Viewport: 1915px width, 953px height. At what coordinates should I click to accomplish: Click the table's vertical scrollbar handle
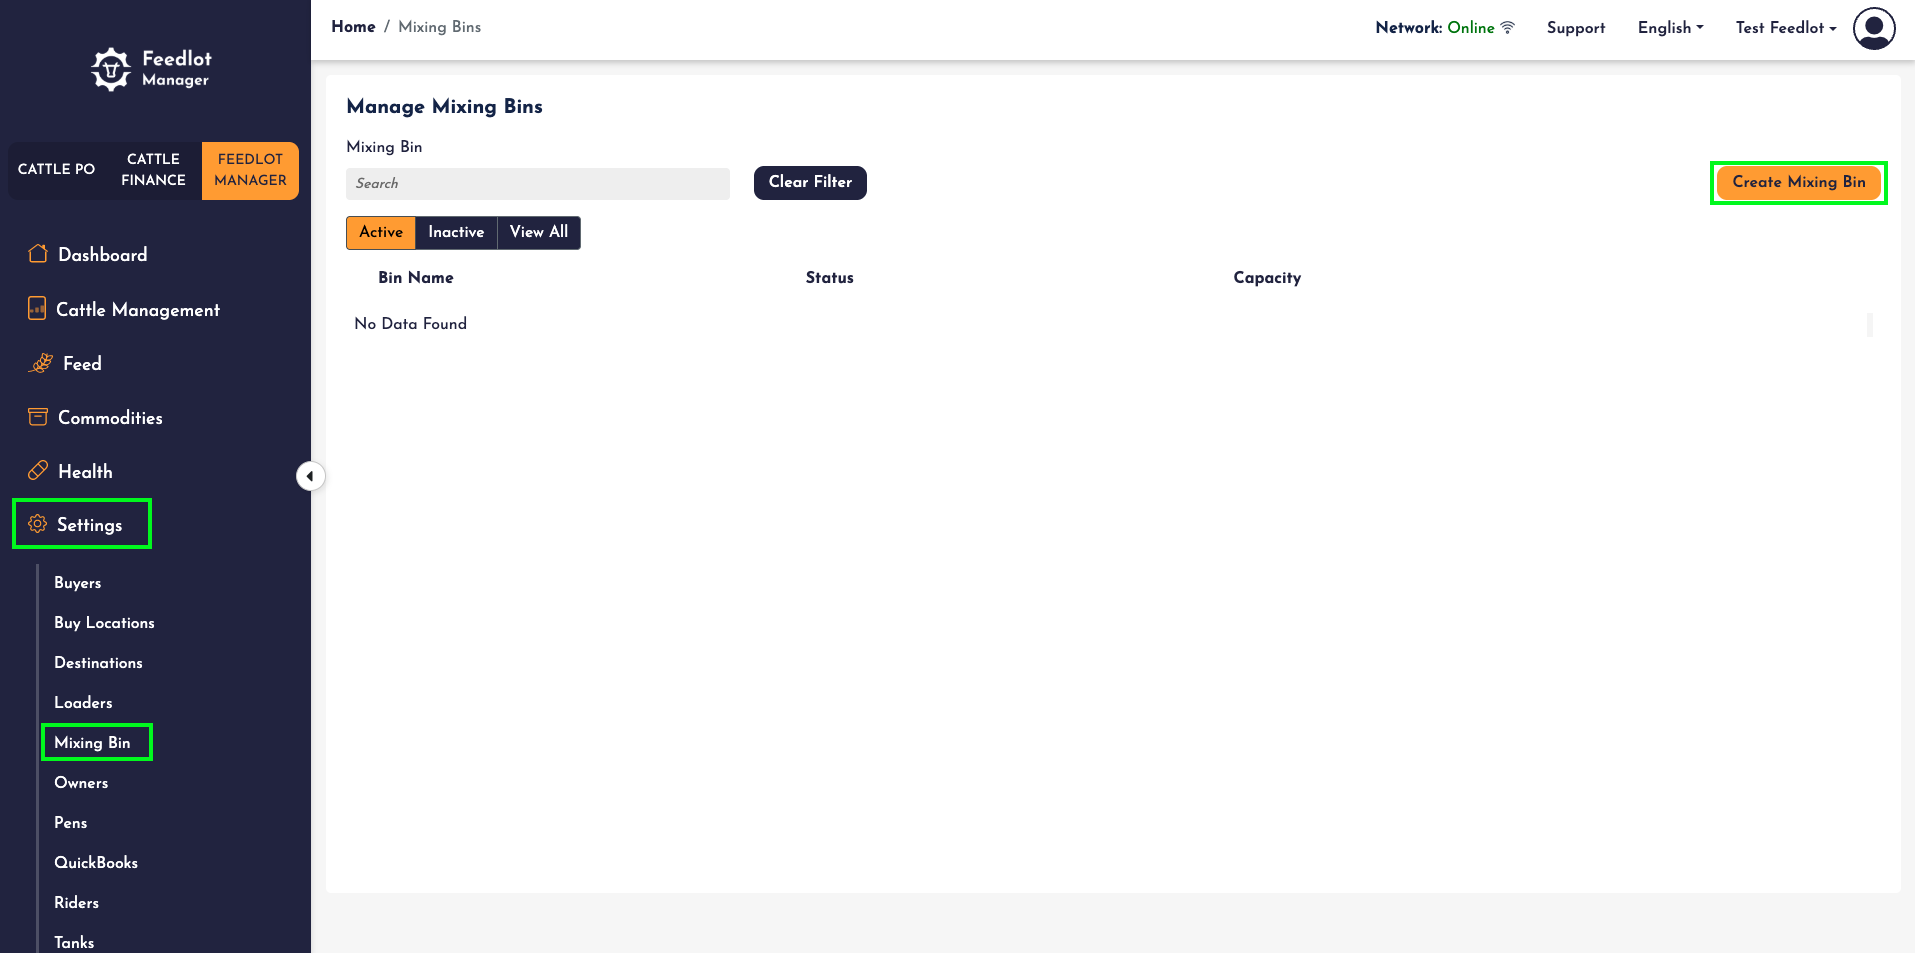(x=1869, y=325)
